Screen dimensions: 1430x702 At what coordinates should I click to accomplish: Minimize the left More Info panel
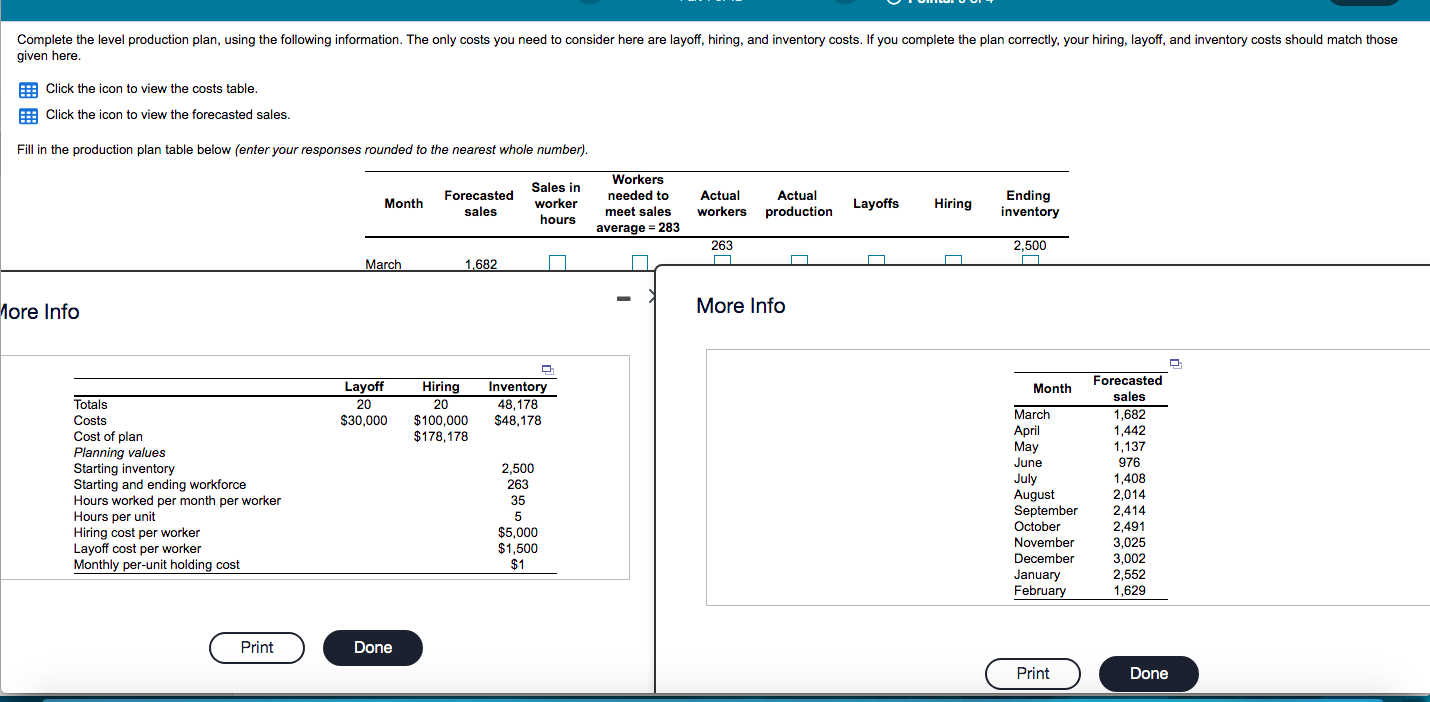(x=622, y=297)
